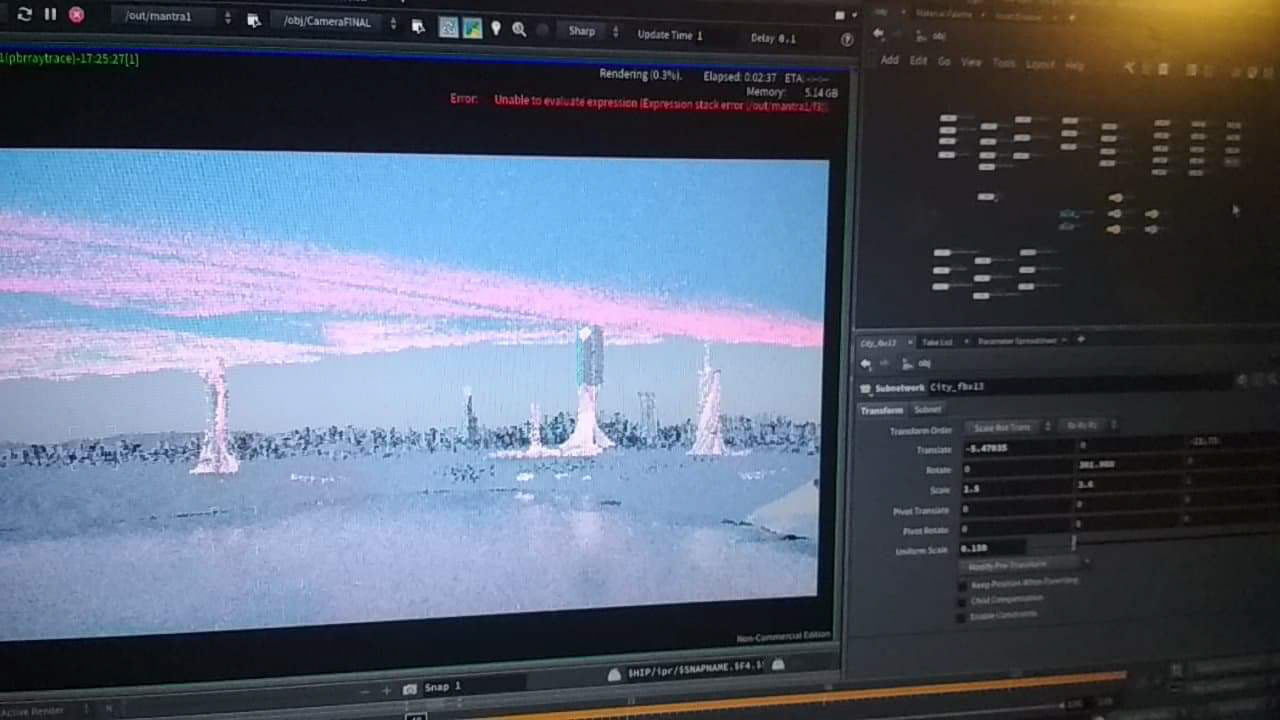Image resolution: width=1280 pixels, height=720 pixels.
Task: Click the back arrow in the network editor path bar
Action: click(878, 34)
